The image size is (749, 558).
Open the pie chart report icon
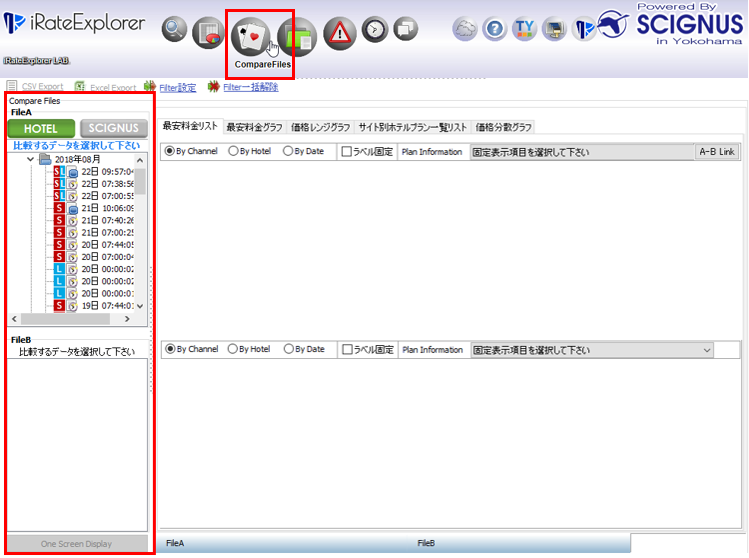(x=209, y=33)
